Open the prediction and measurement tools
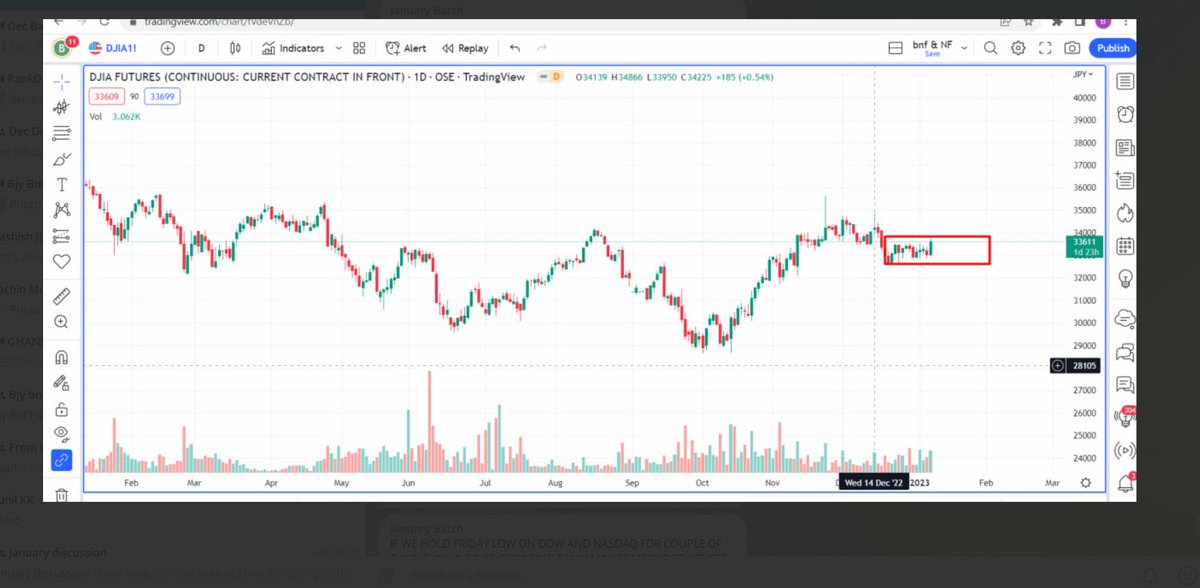Image resolution: width=1200 pixels, height=588 pixels. pyautogui.click(x=62, y=236)
